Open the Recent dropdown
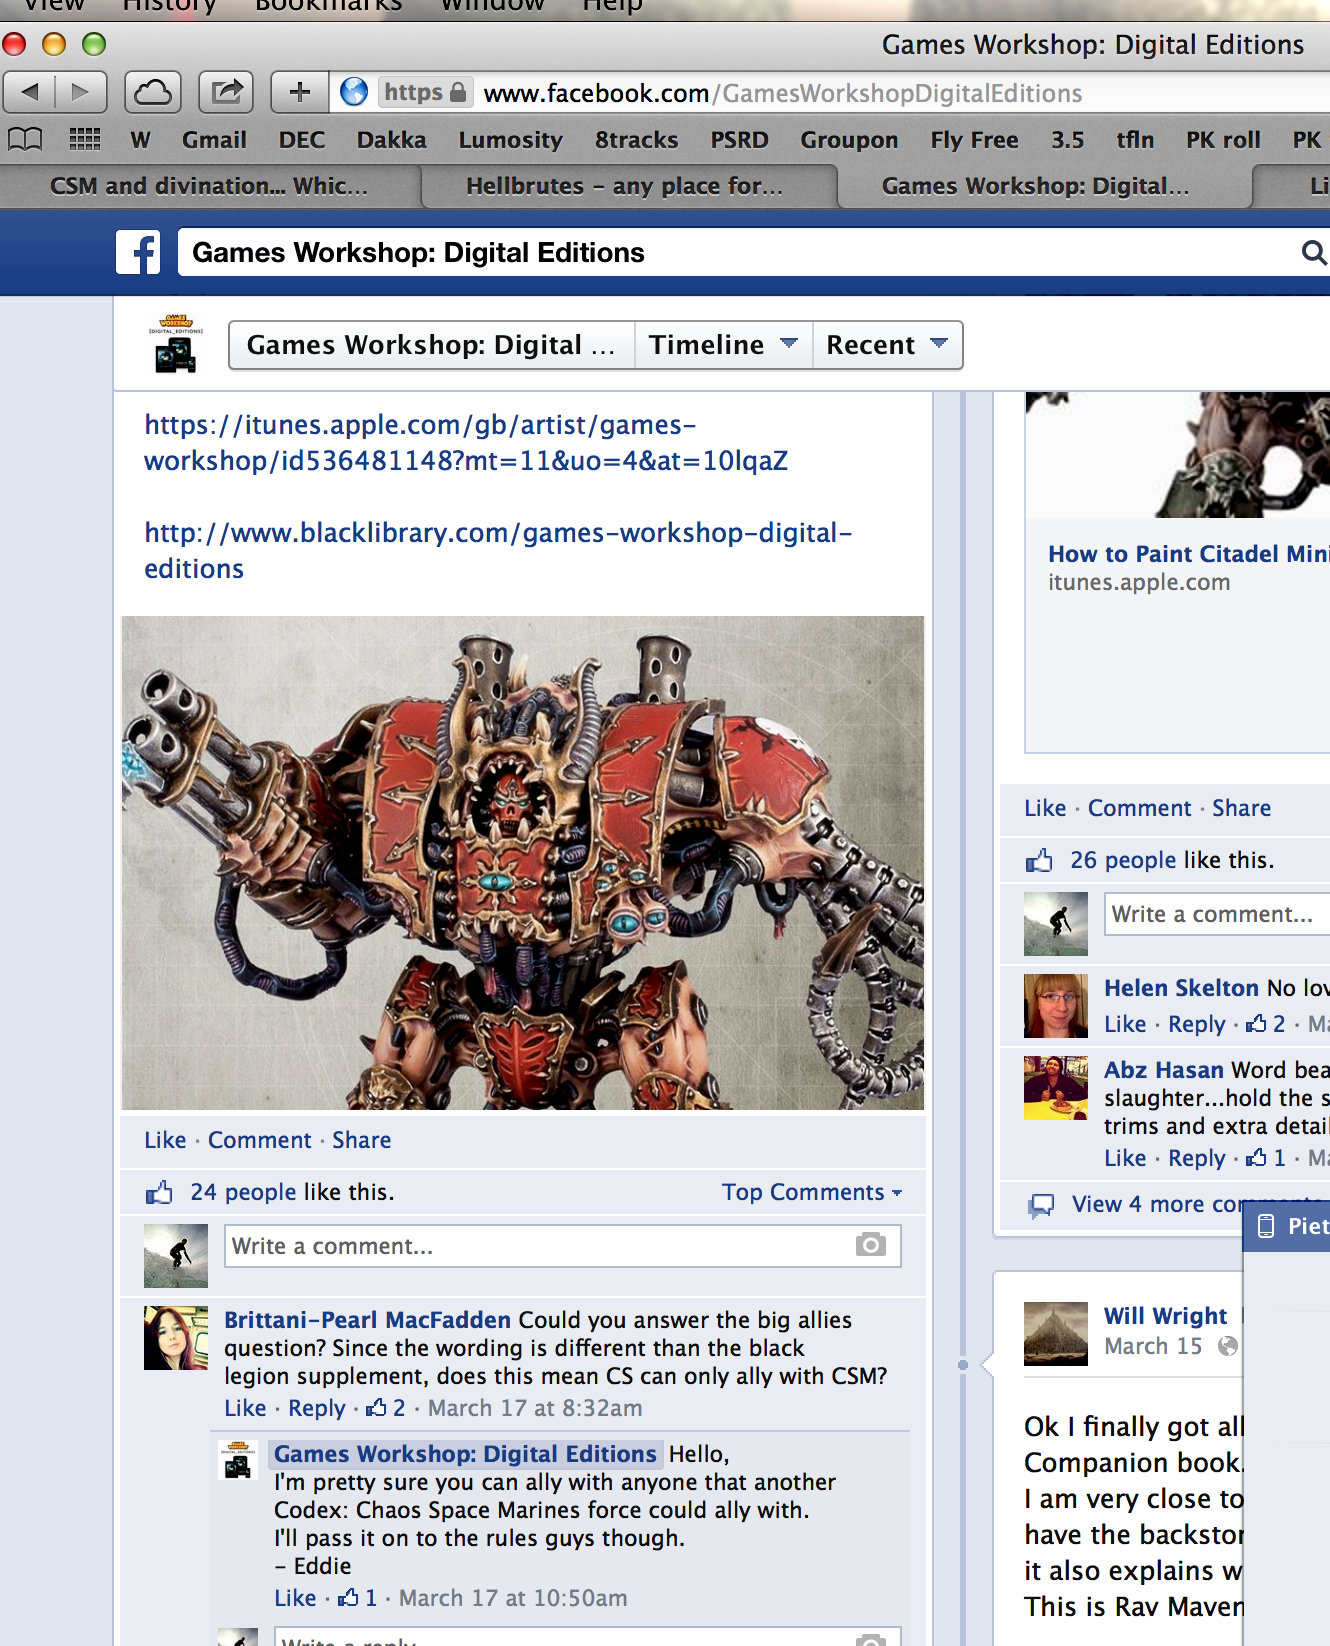Image resolution: width=1330 pixels, height=1646 pixels. [x=887, y=345]
